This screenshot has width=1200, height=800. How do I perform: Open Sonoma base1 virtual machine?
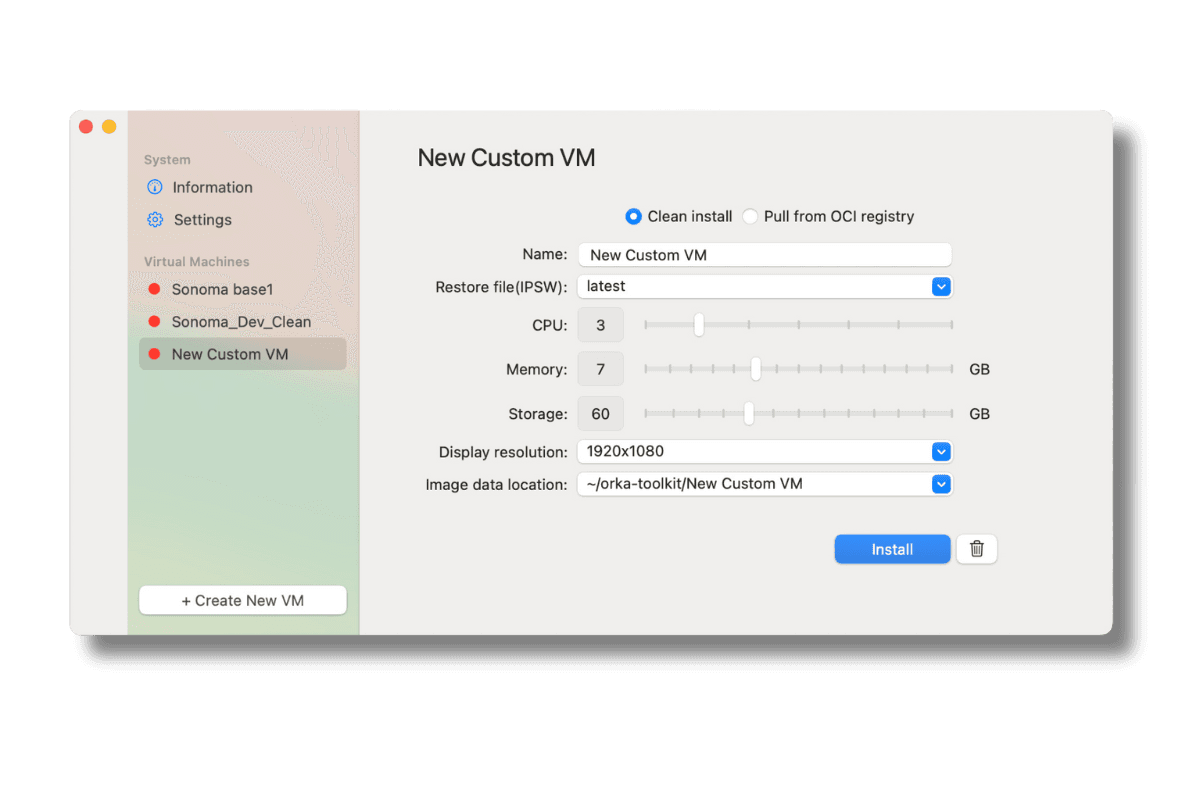pos(222,289)
